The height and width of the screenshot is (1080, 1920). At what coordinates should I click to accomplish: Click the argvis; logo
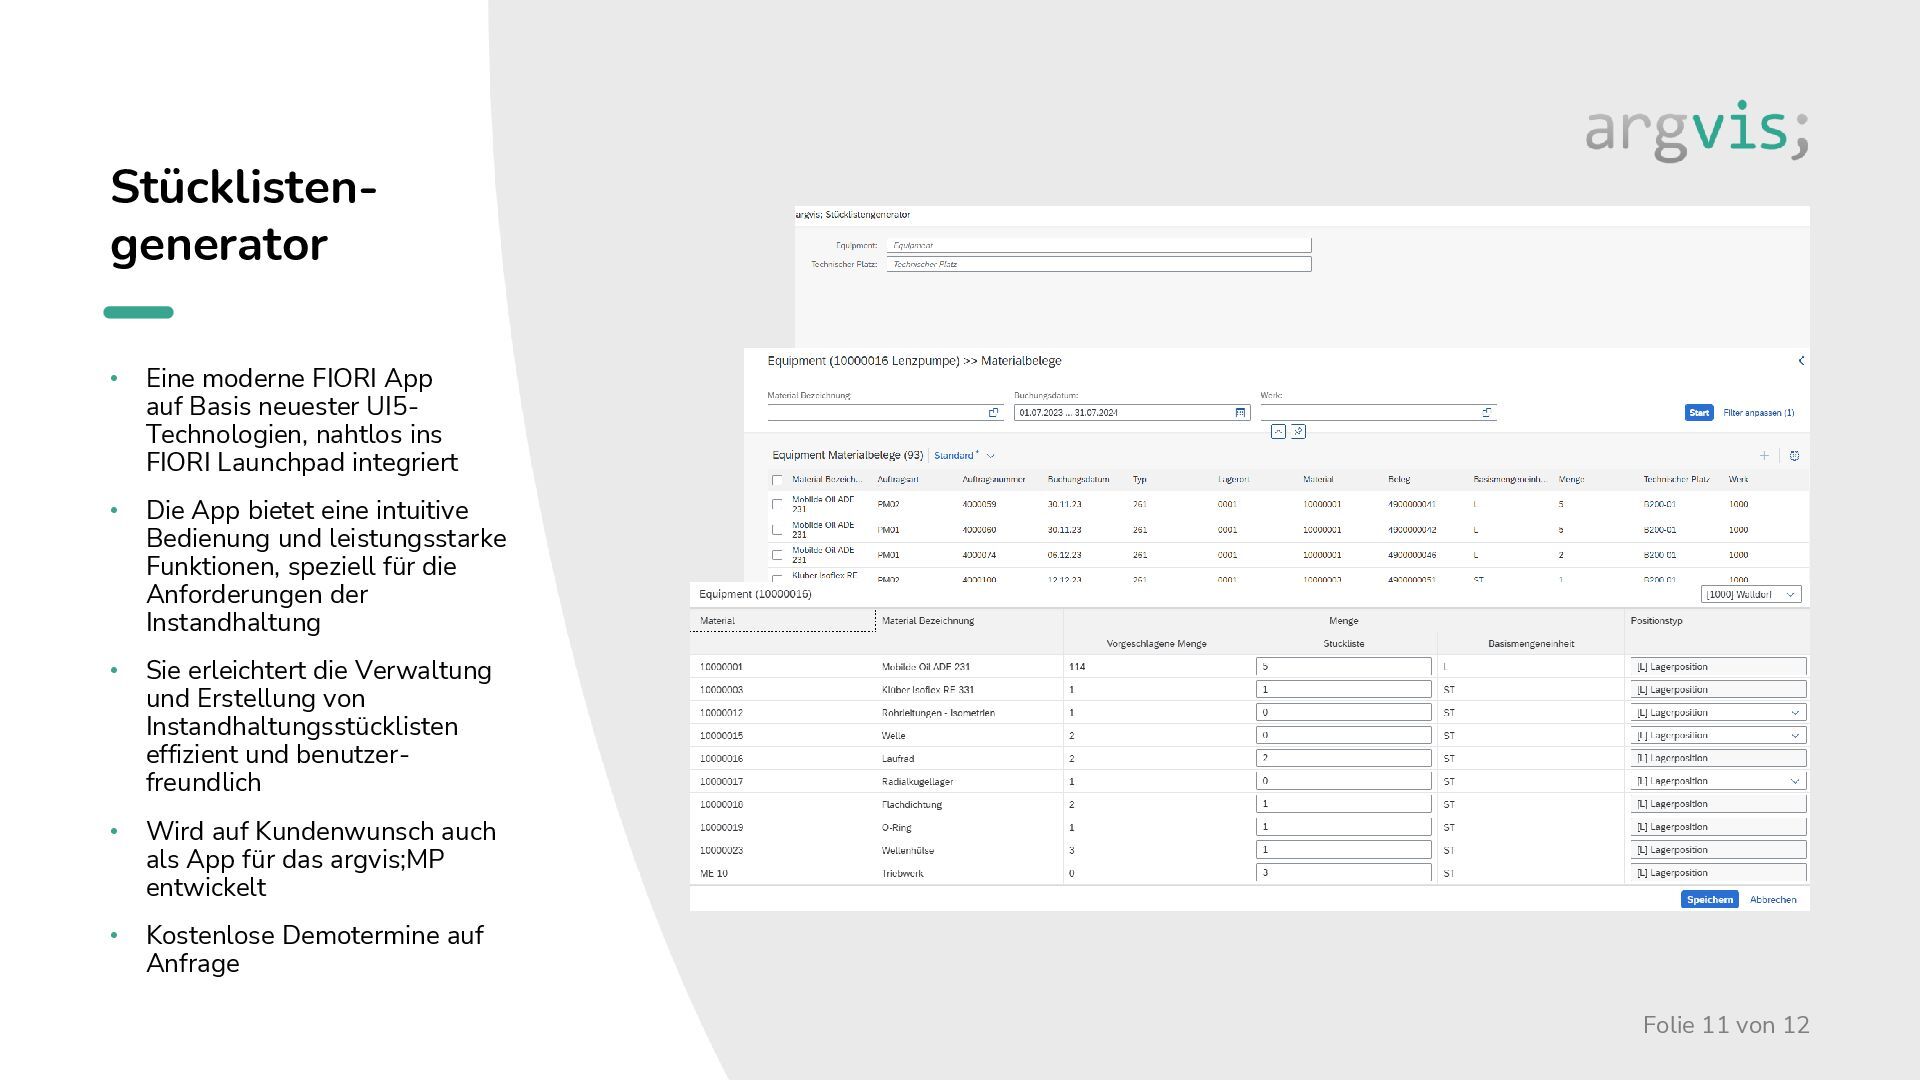[1697, 131]
